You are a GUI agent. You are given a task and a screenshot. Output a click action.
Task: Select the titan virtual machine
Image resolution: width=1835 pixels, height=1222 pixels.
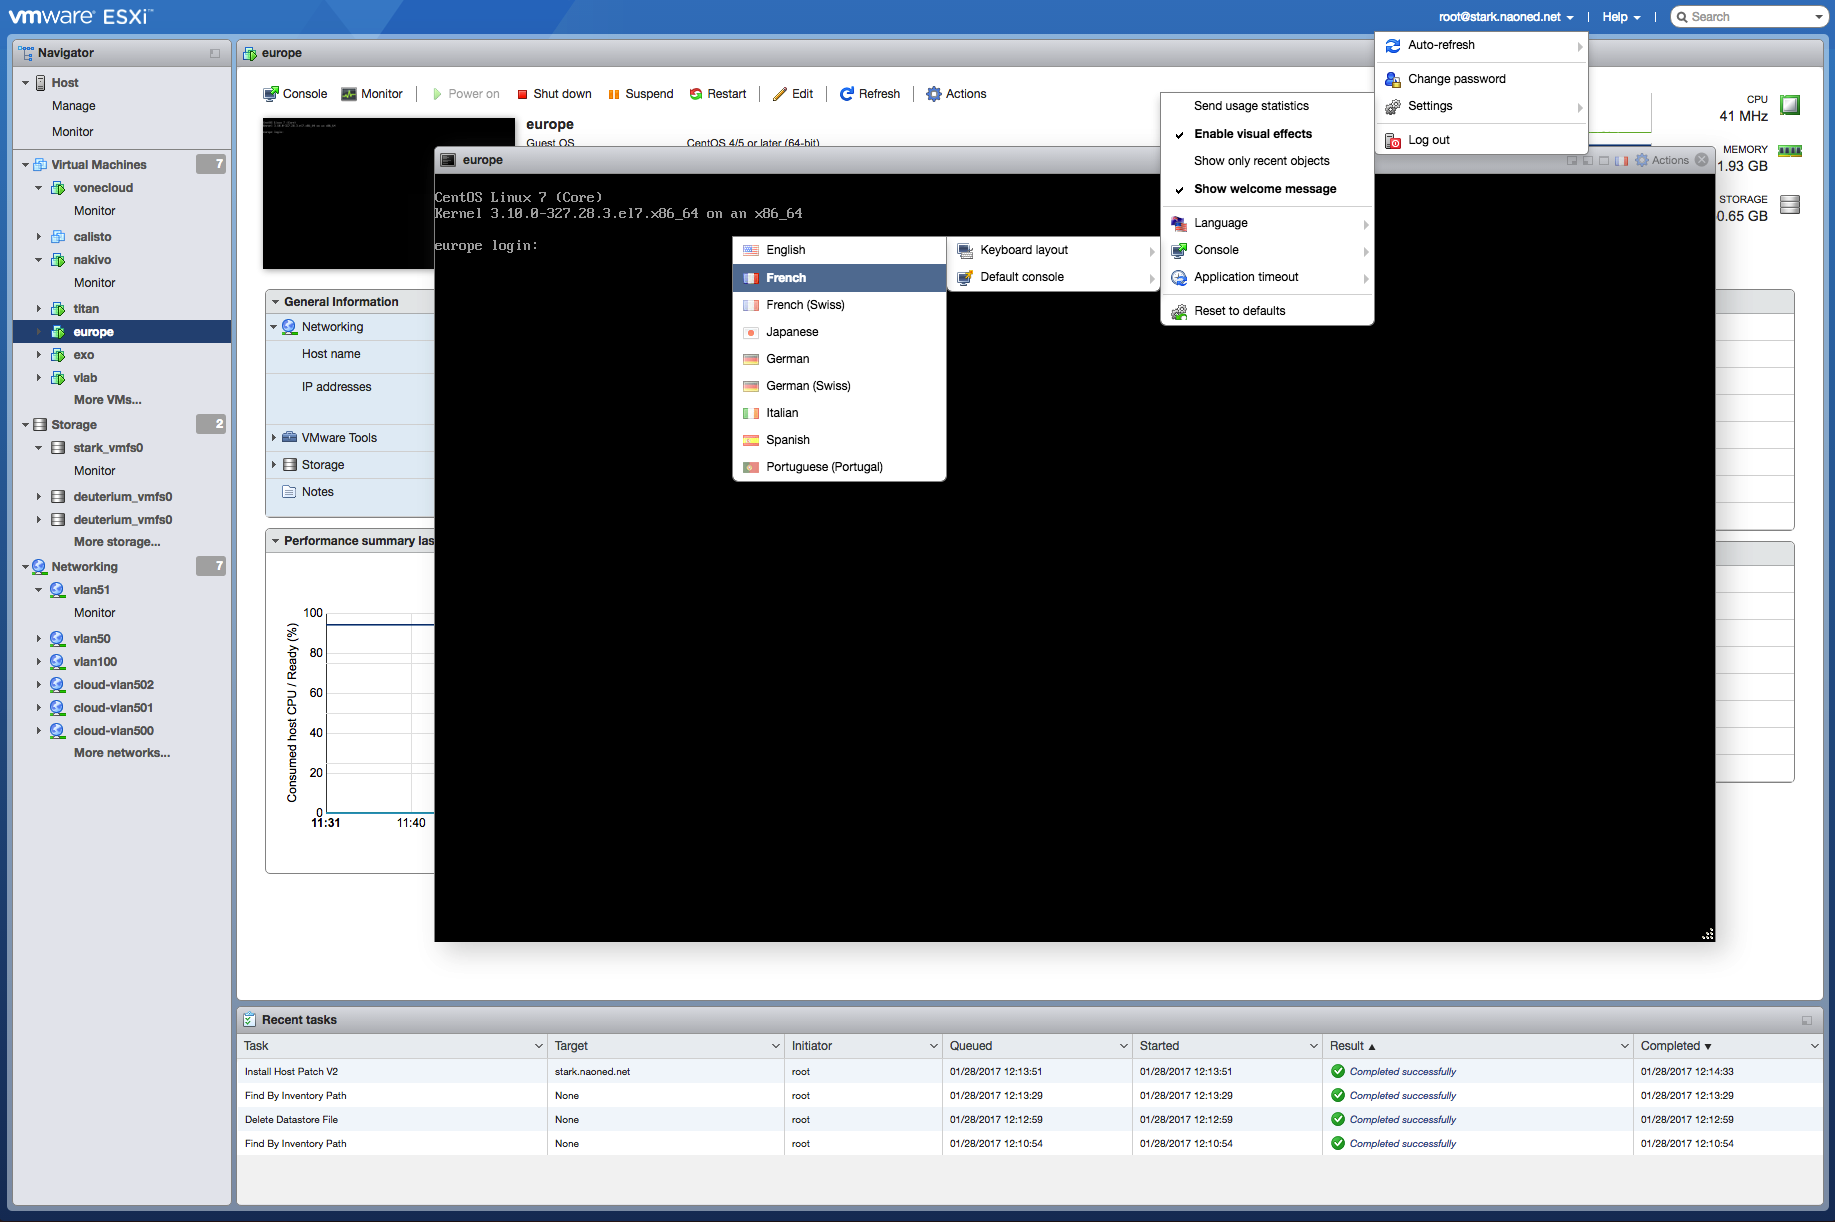click(x=86, y=309)
